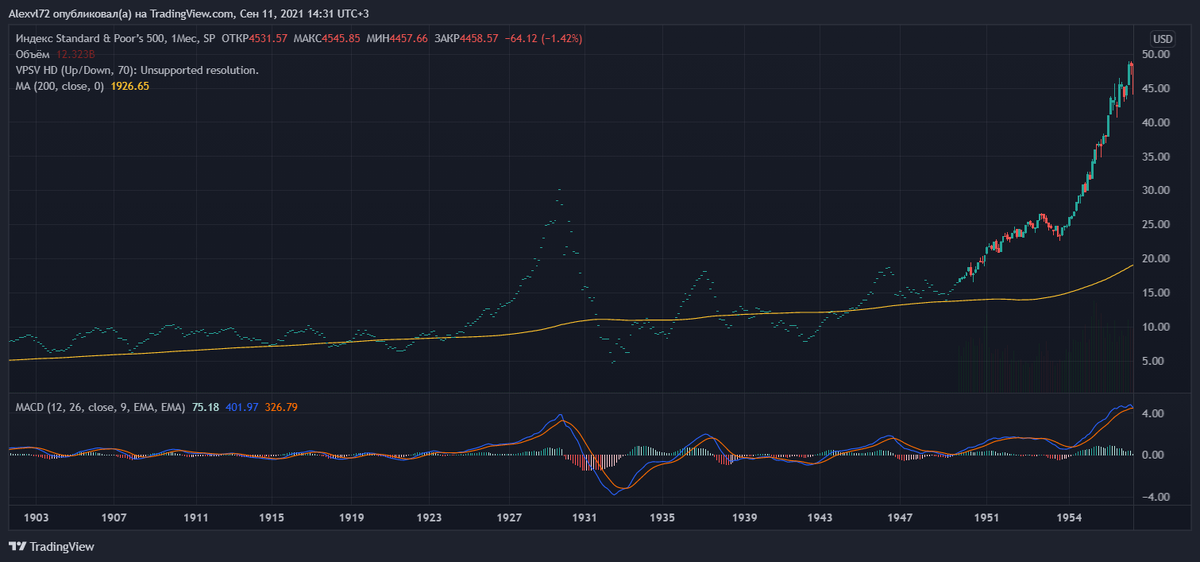Select the Объём volume indicator label
The image size is (1200, 562).
32,54
